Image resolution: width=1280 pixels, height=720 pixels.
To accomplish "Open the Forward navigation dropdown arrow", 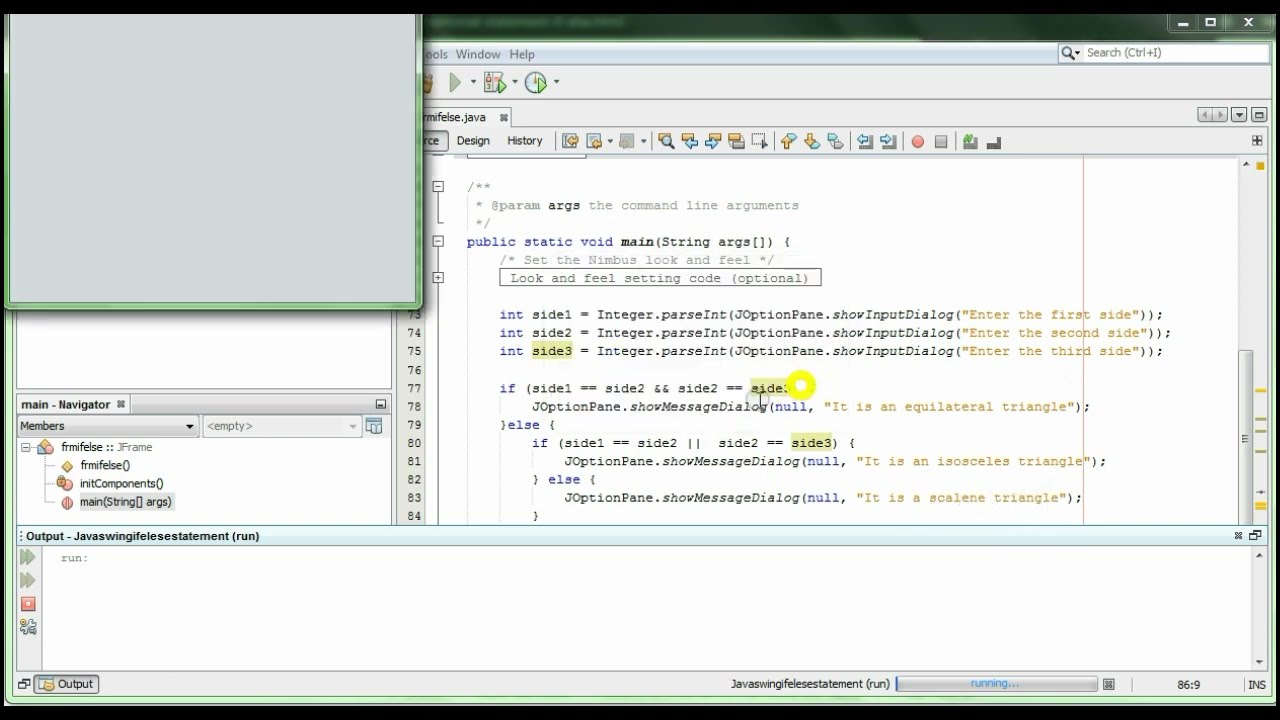I will 643,142.
